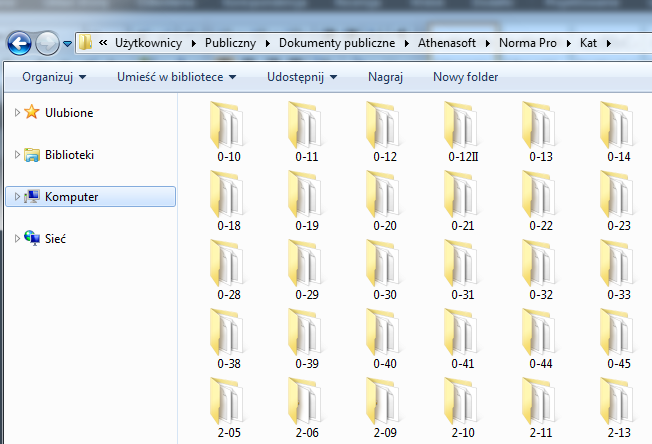The height and width of the screenshot is (444, 652).
Task: Click the Nowy folder button
Action: point(465,77)
